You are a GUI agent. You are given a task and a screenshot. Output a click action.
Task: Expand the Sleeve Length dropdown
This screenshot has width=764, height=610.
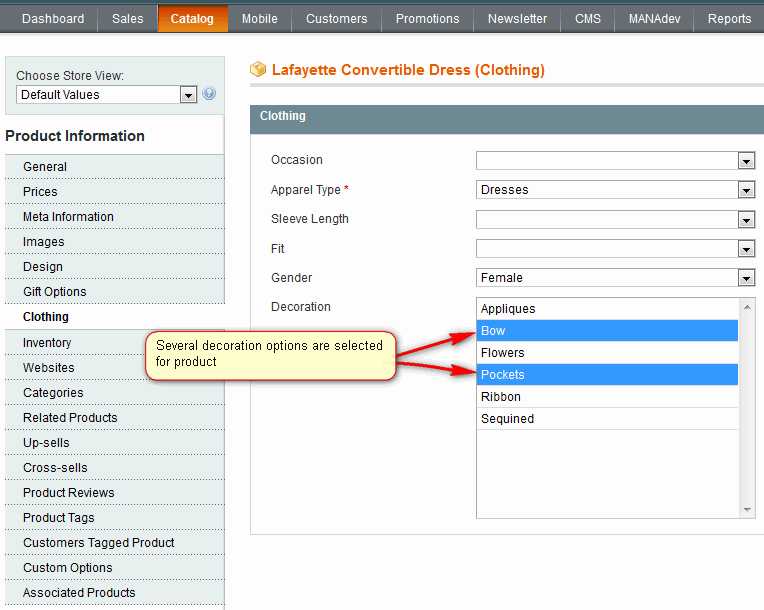point(614,220)
